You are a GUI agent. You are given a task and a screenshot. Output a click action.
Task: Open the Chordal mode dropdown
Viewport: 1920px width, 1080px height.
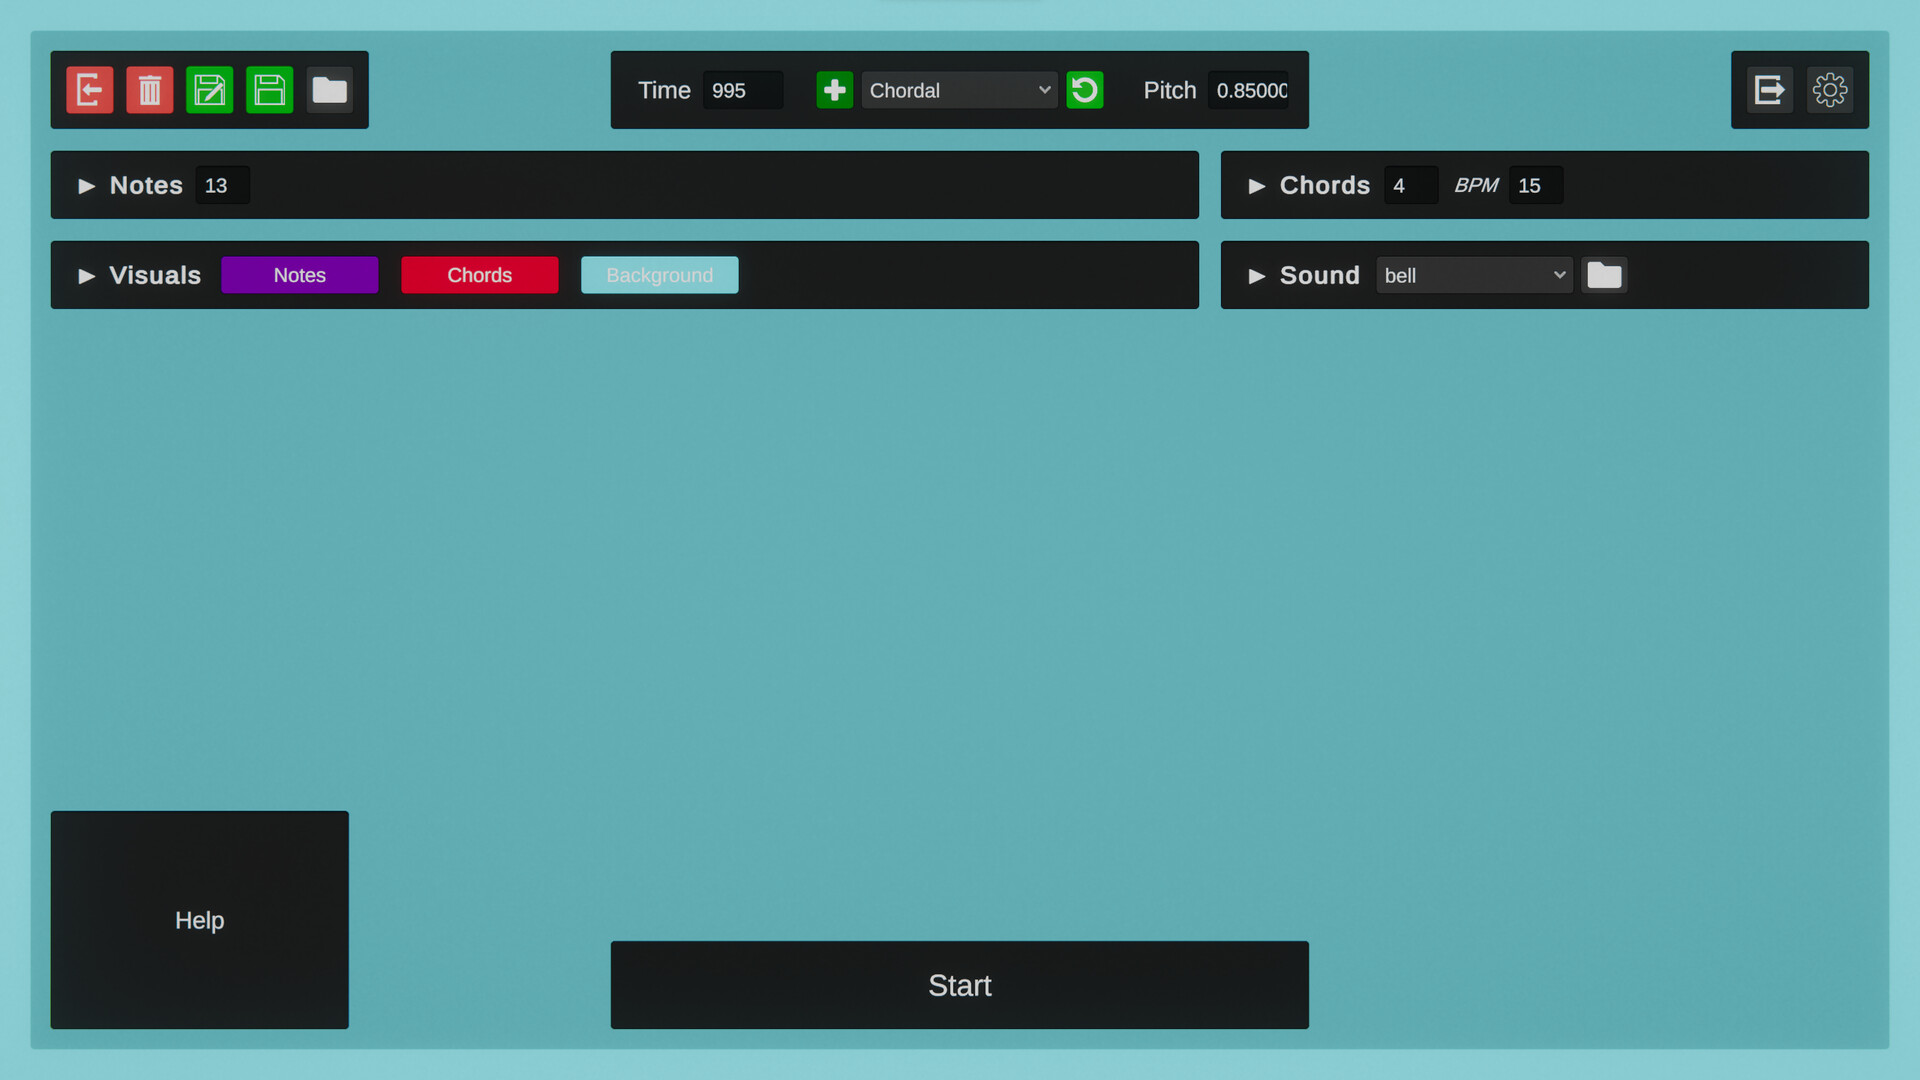(958, 90)
